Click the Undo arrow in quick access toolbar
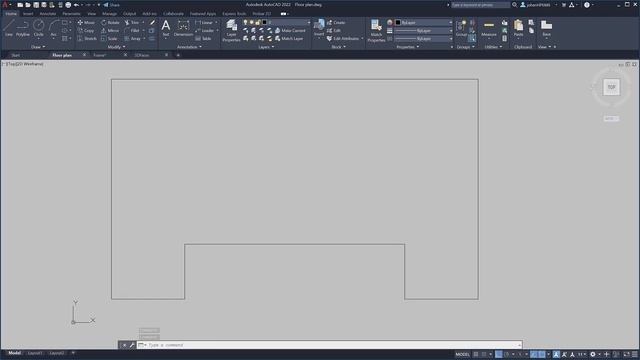640x360 pixels. (x=76, y=5)
